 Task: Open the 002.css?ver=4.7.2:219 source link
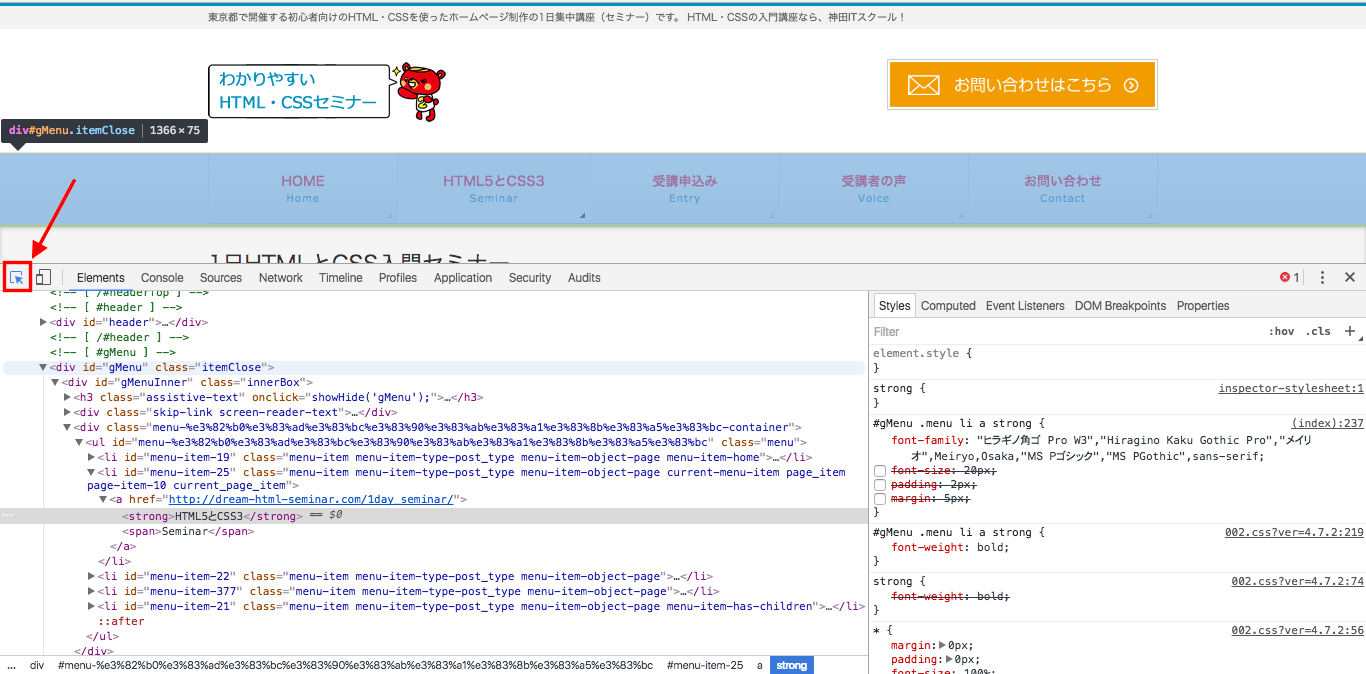pyautogui.click(x=1294, y=532)
